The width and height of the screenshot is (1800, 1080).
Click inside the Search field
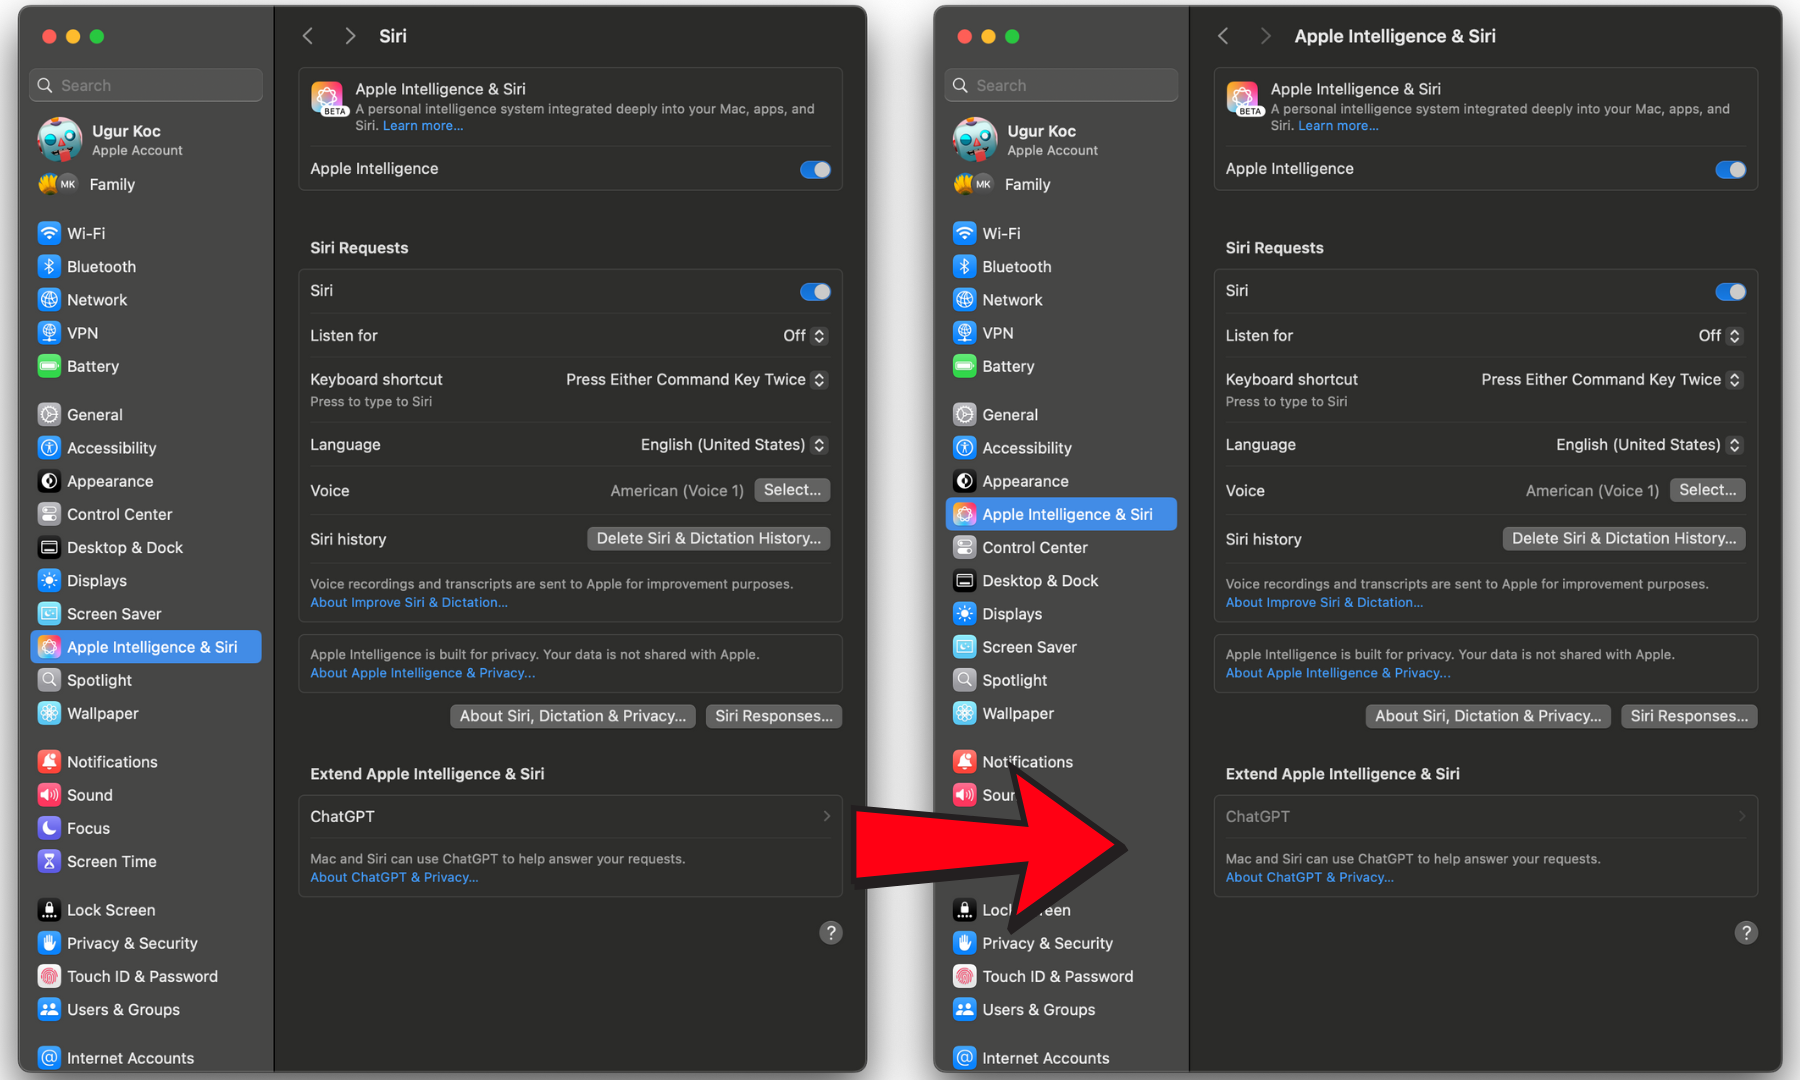point(145,85)
